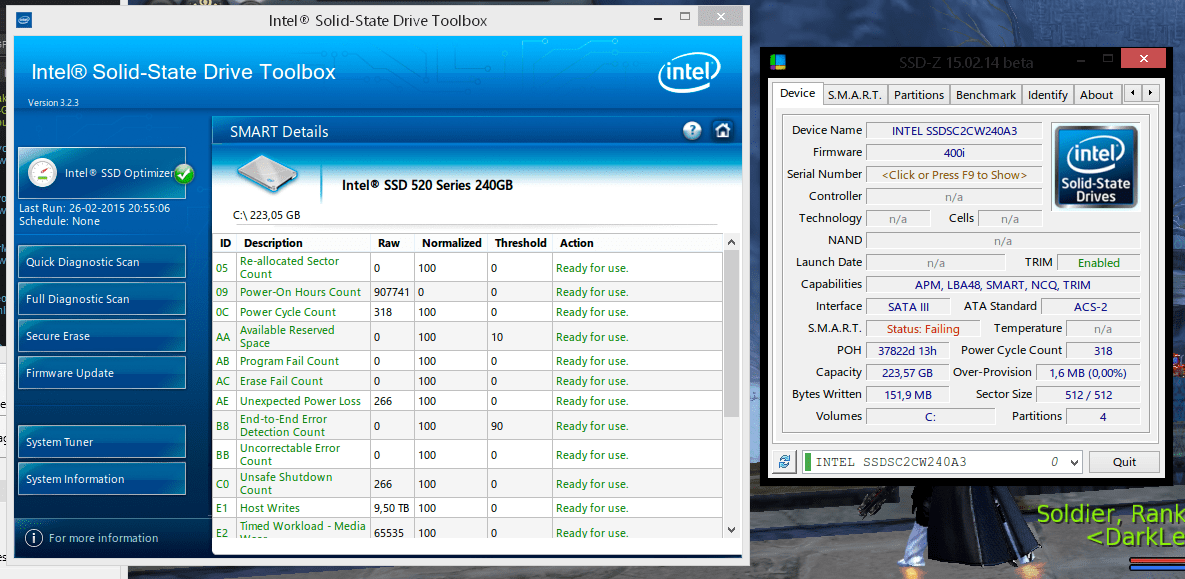Open System Information
Viewport: 1185px width, 579px height.
101,478
